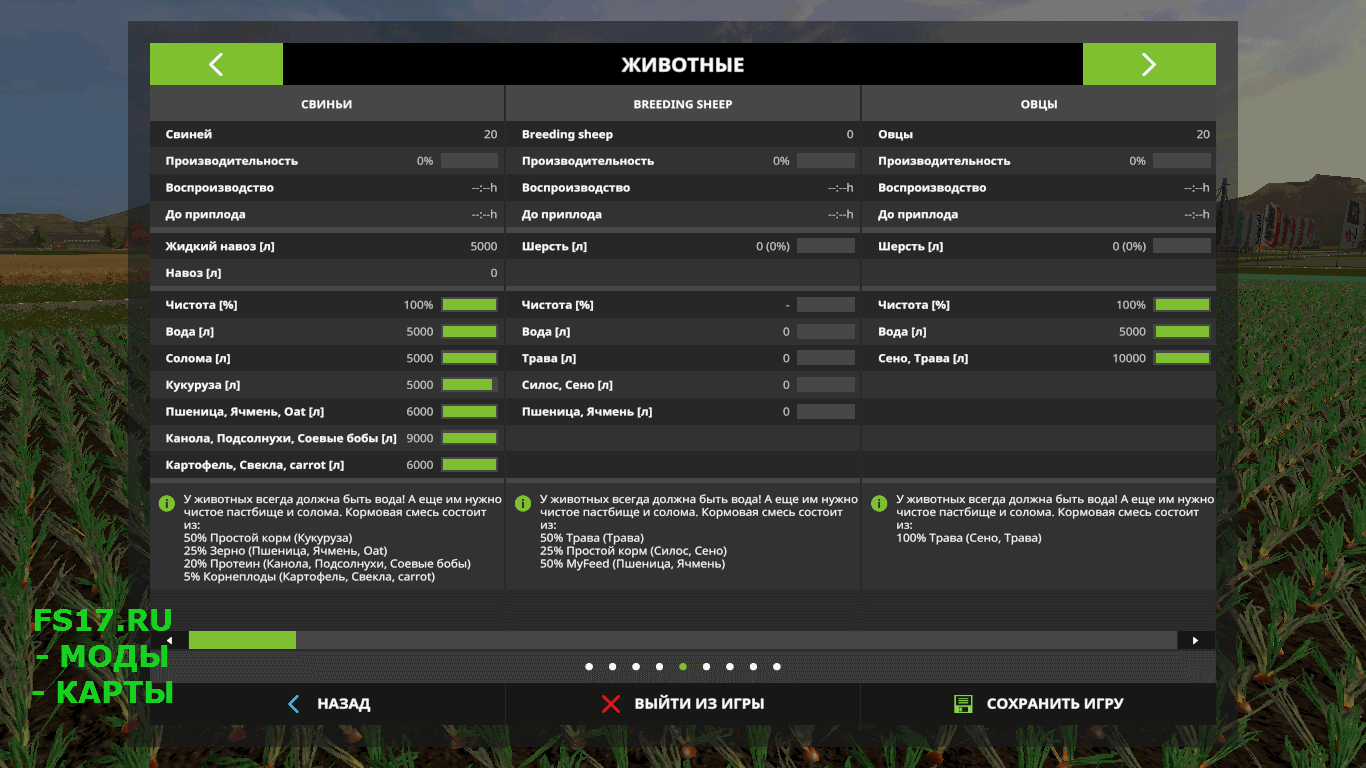This screenshot has height=768, width=1366.
Task: Go to next page with right arrow
Action: (x=1149, y=64)
